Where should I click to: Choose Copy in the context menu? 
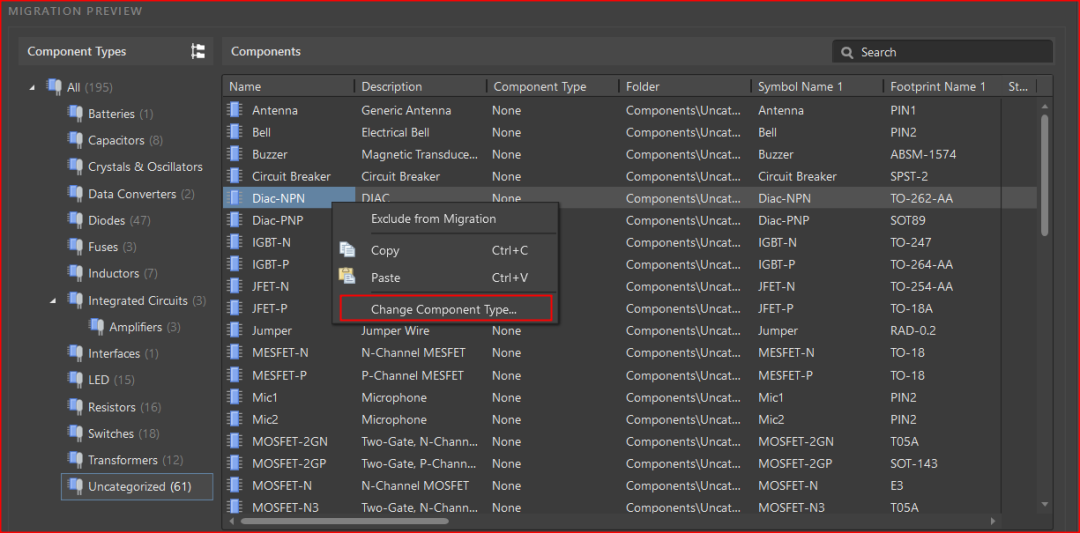(x=446, y=251)
